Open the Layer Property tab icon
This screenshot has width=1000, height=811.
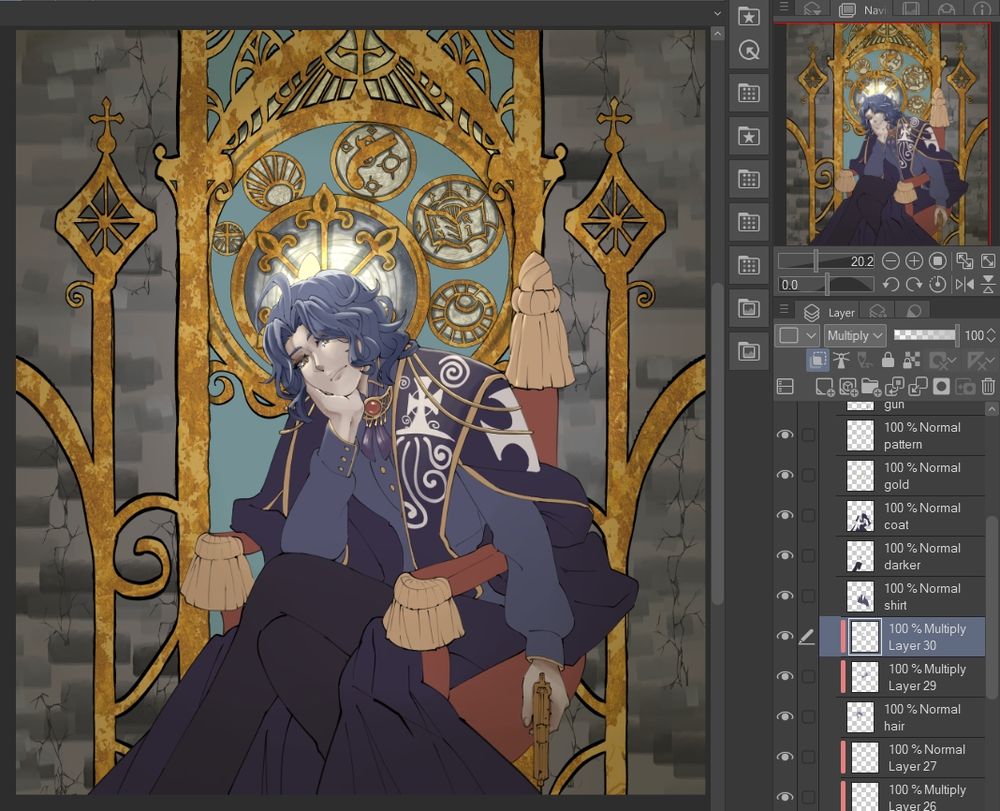(x=913, y=312)
